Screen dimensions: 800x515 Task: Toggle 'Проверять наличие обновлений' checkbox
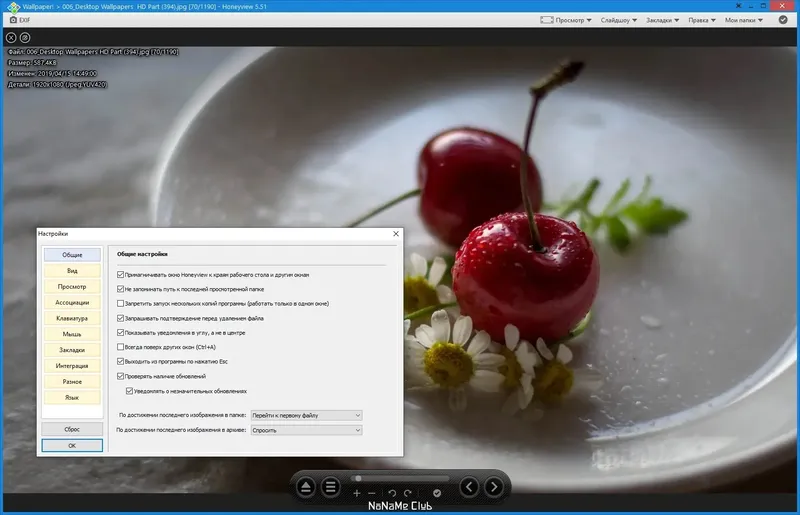pyautogui.click(x=120, y=376)
